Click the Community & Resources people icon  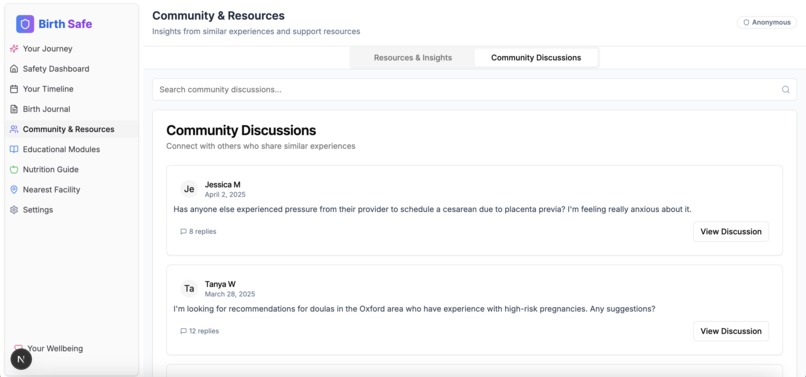tap(14, 129)
